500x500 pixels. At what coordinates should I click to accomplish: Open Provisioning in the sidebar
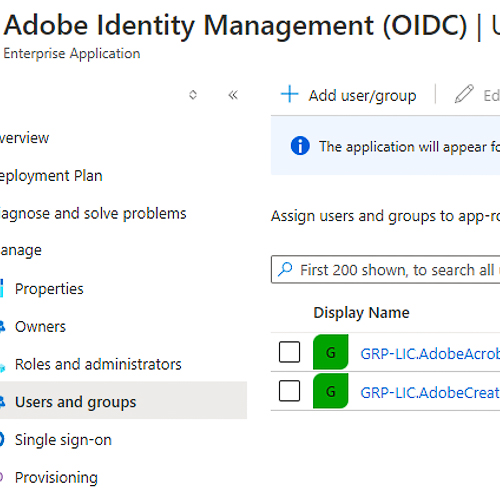click(56, 478)
